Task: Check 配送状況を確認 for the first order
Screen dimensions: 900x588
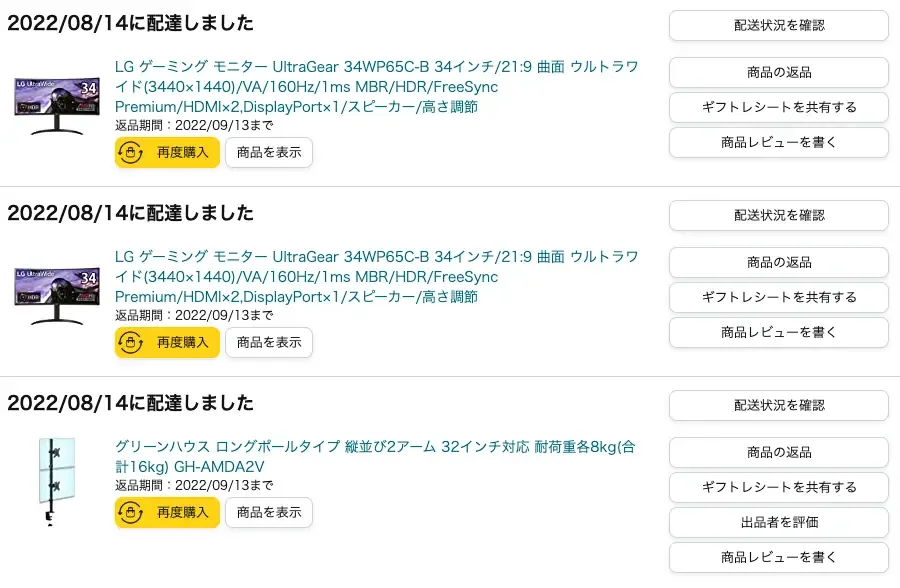Action: point(779,25)
